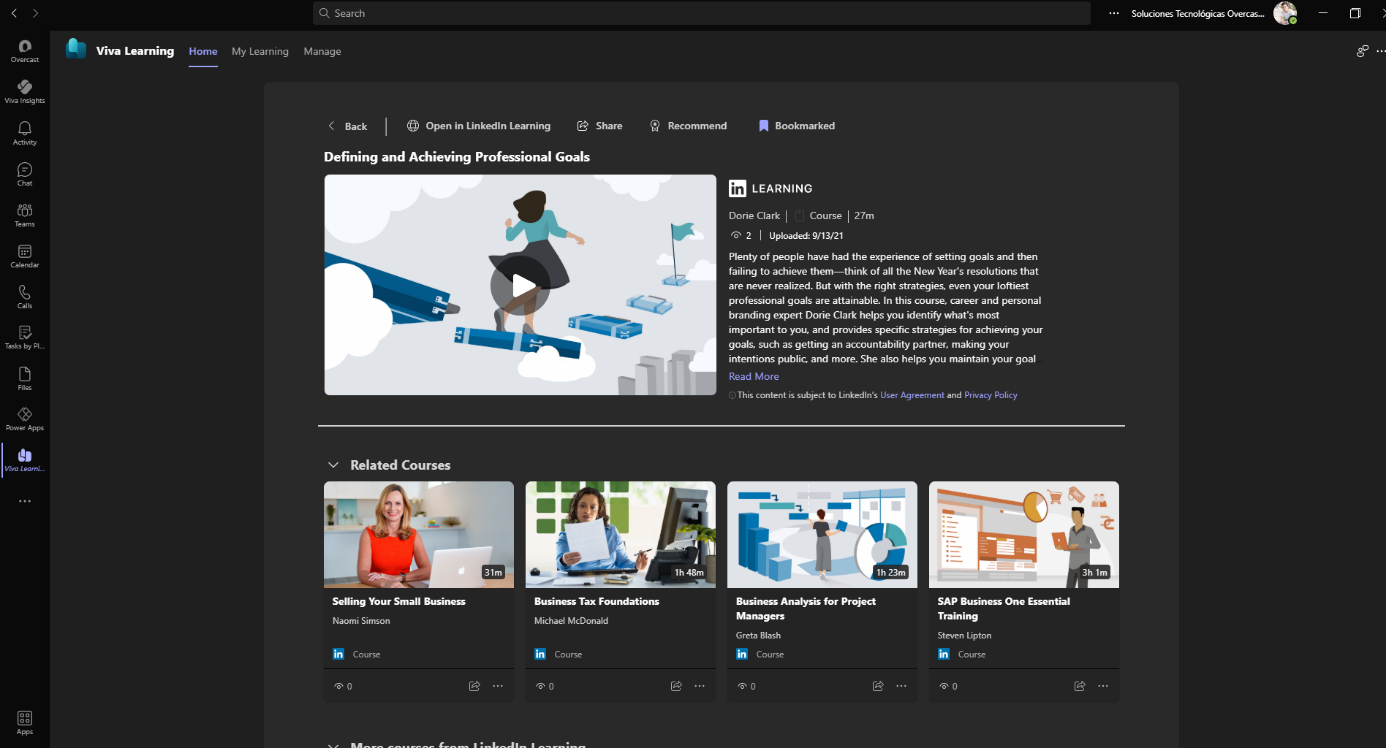The height and width of the screenshot is (748, 1386).
Task: Open the LinkedIn Privacy Policy link
Action: pyautogui.click(x=991, y=395)
